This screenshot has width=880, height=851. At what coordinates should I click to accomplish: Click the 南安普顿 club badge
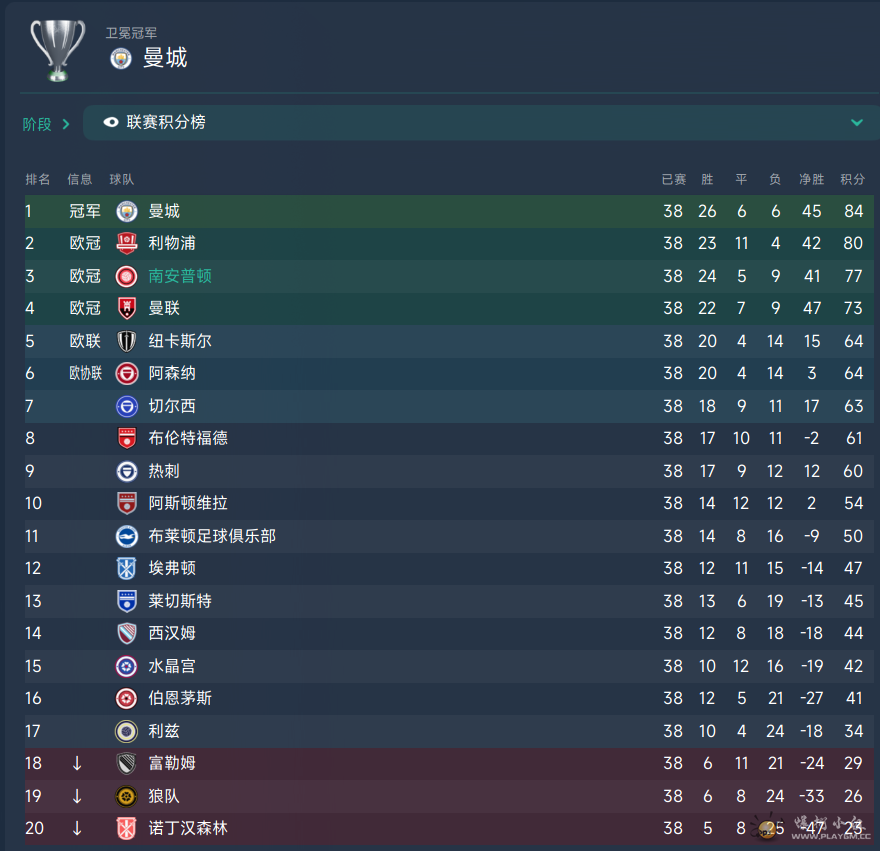tap(127, 276)
